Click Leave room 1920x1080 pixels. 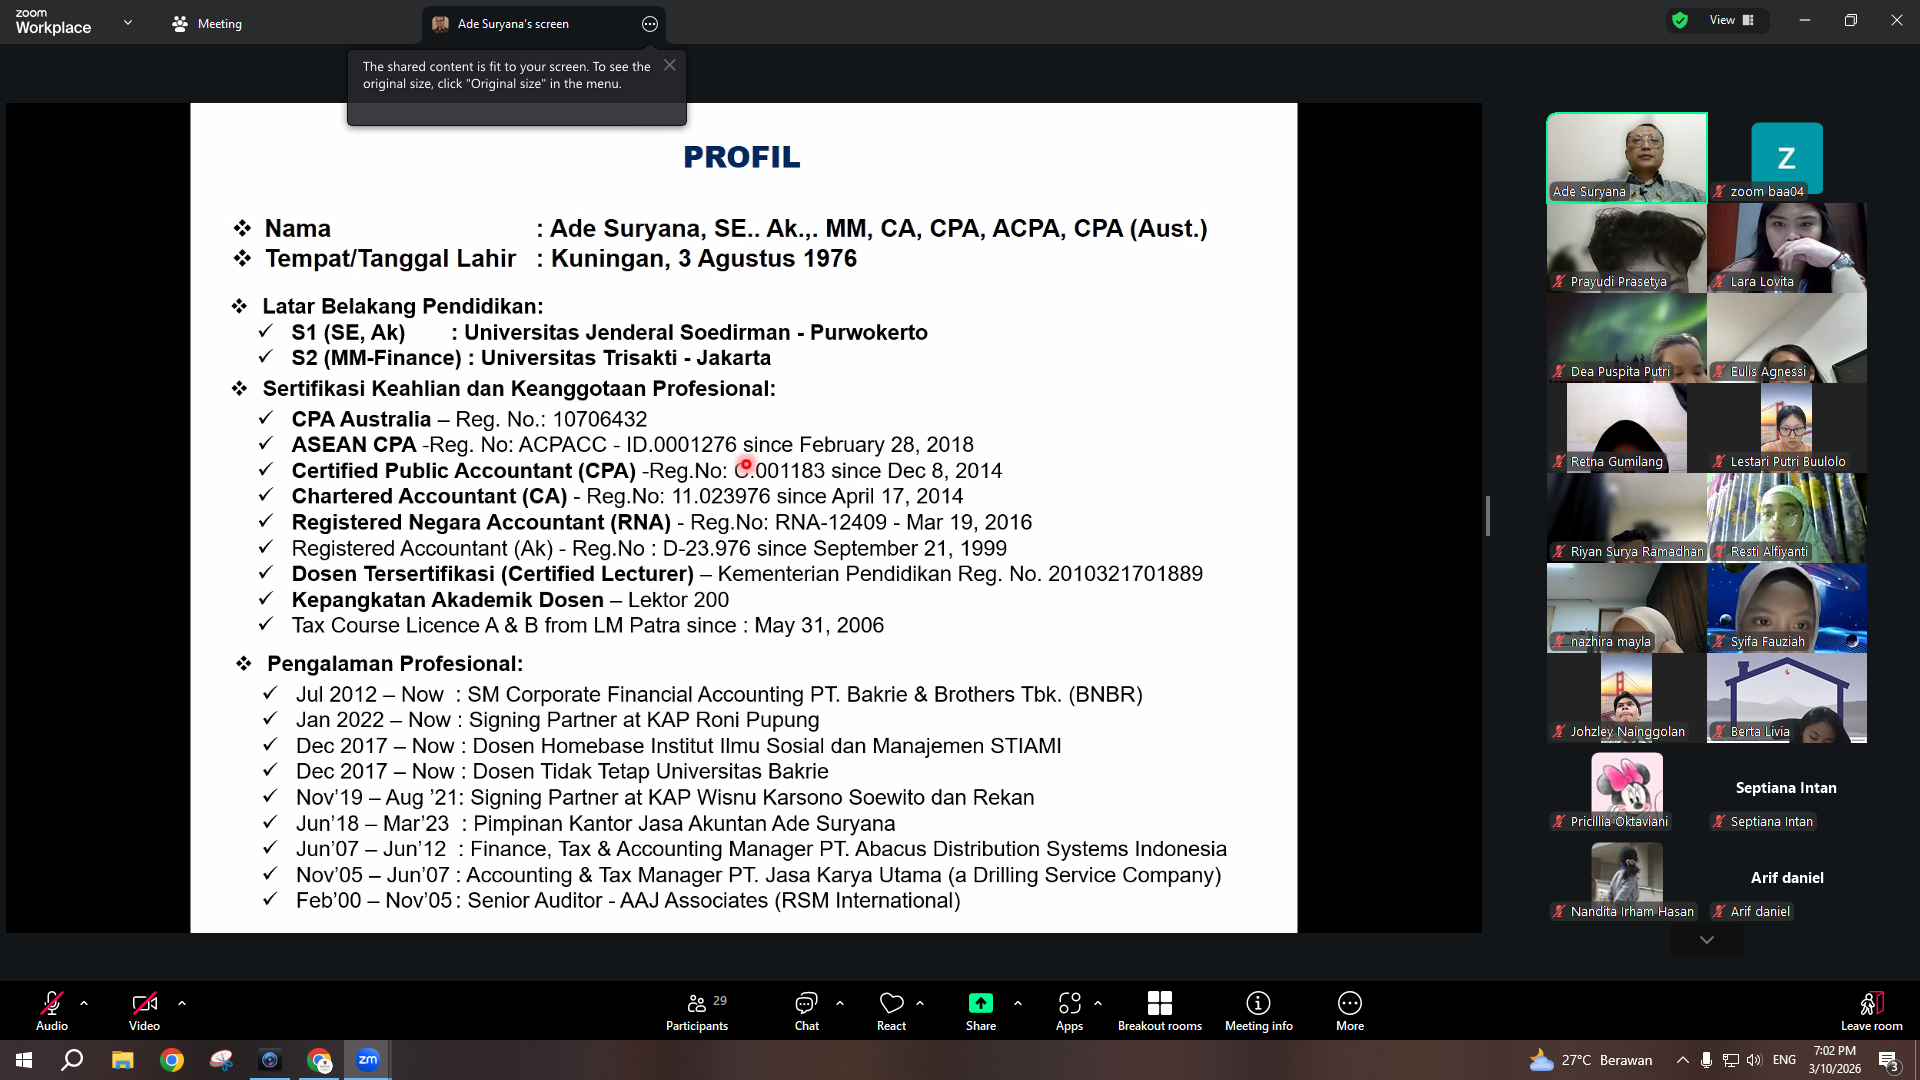(x=1871, y=1010)
